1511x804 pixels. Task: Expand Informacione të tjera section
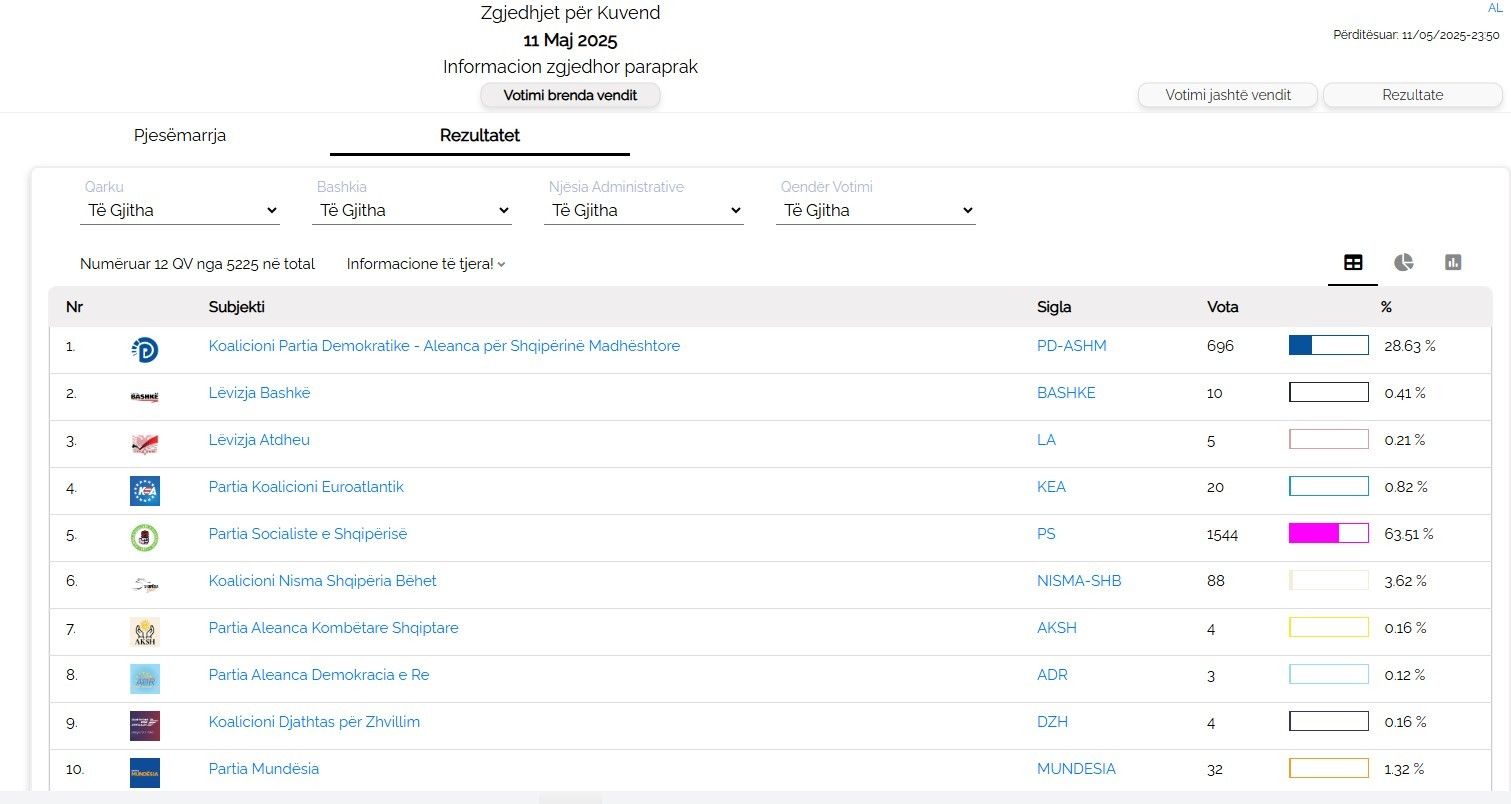coord(426,264)
